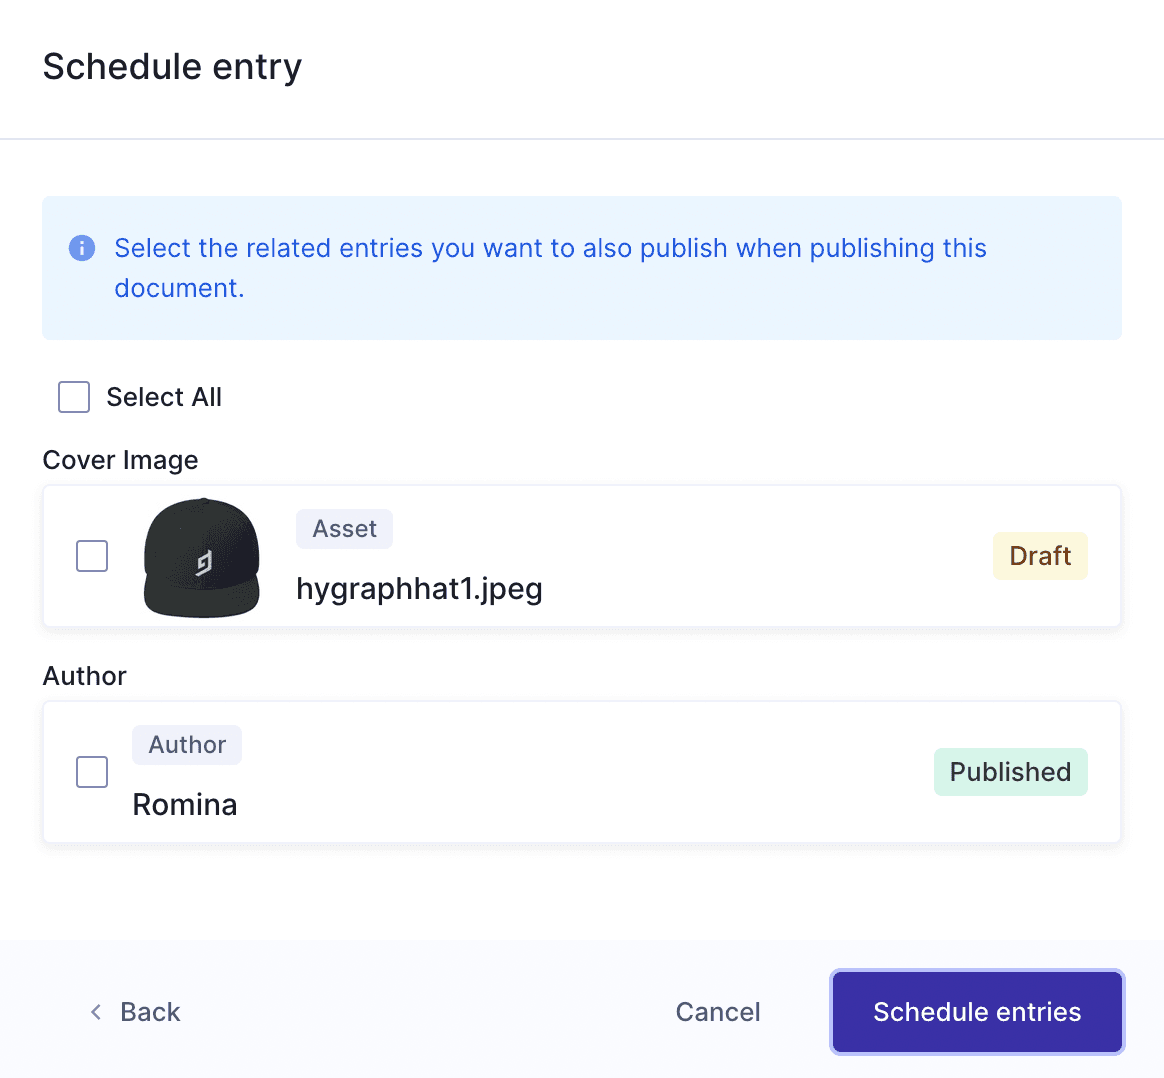Select the Author section header
The height and width of the screenshot is (1078, 1164).
[x=84, y=676]
